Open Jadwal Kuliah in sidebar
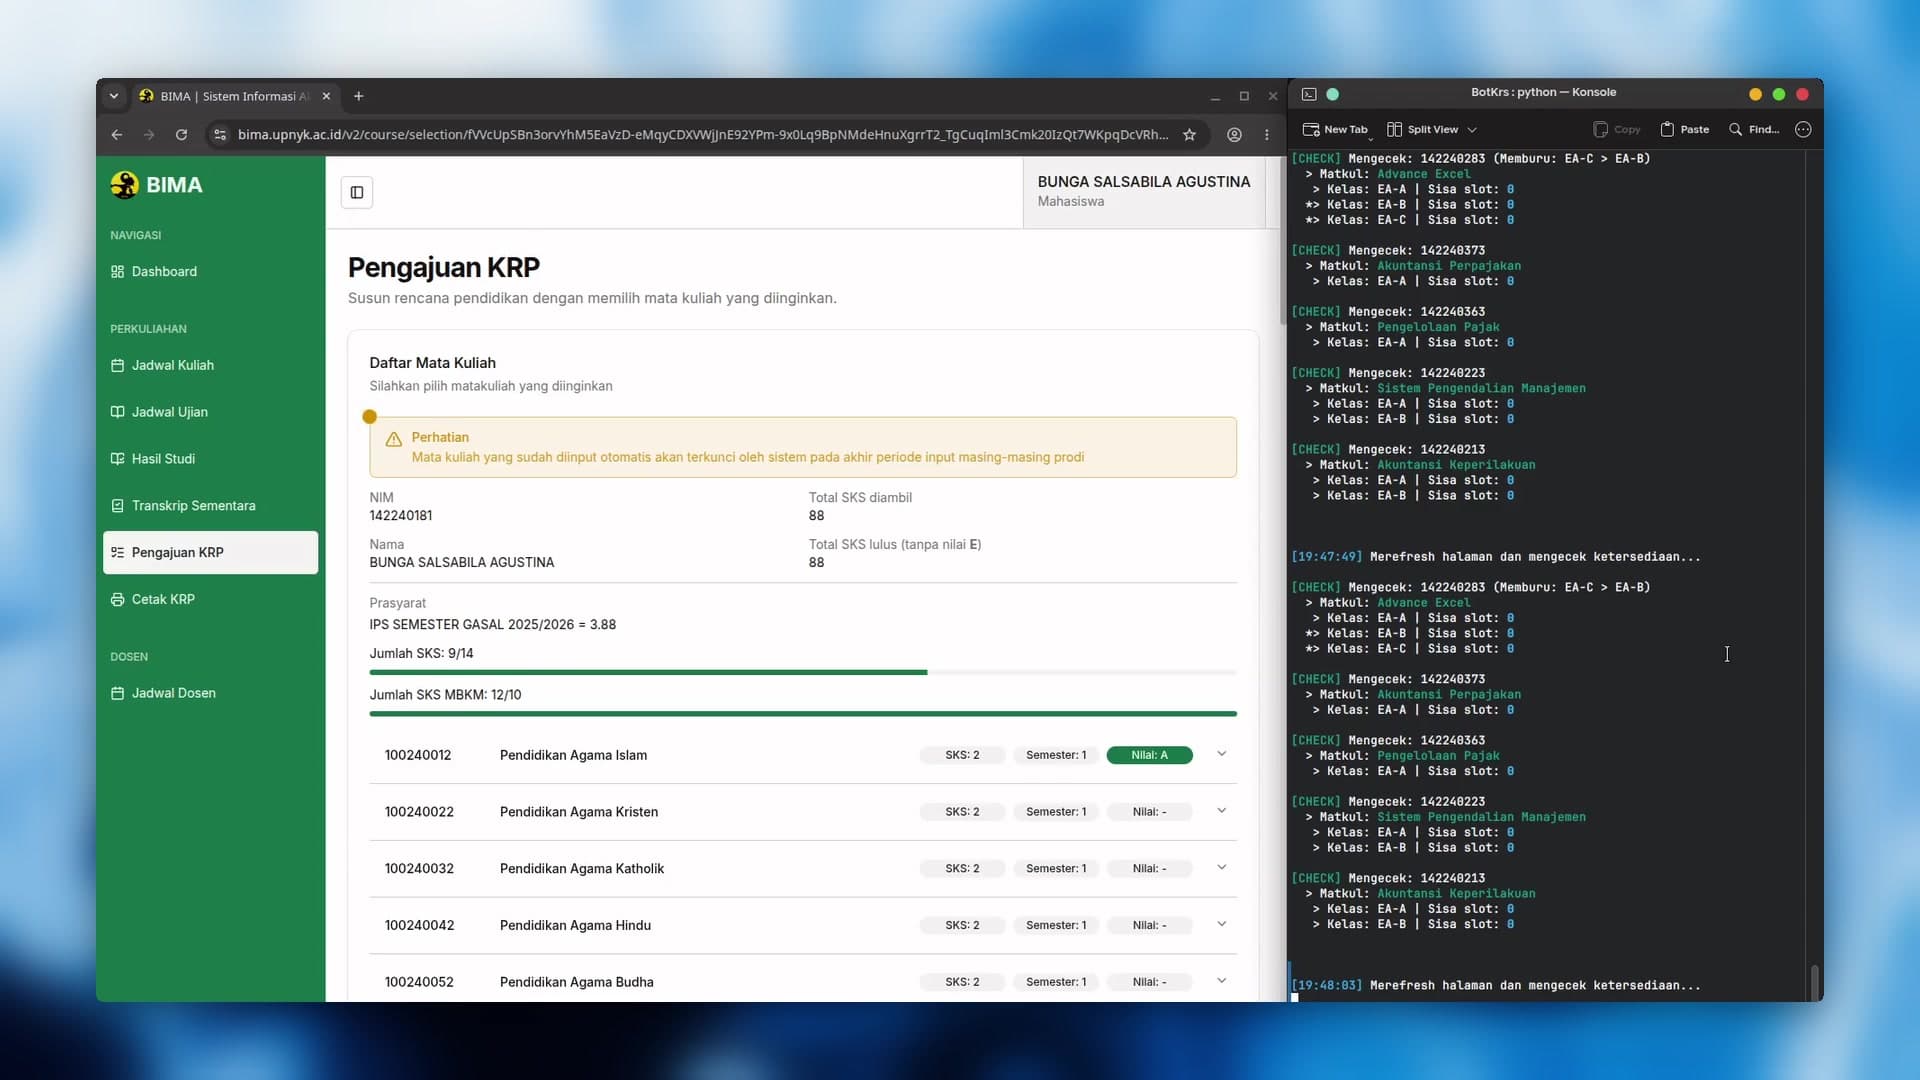The image size is (1920, 1080). coord(210,365)
